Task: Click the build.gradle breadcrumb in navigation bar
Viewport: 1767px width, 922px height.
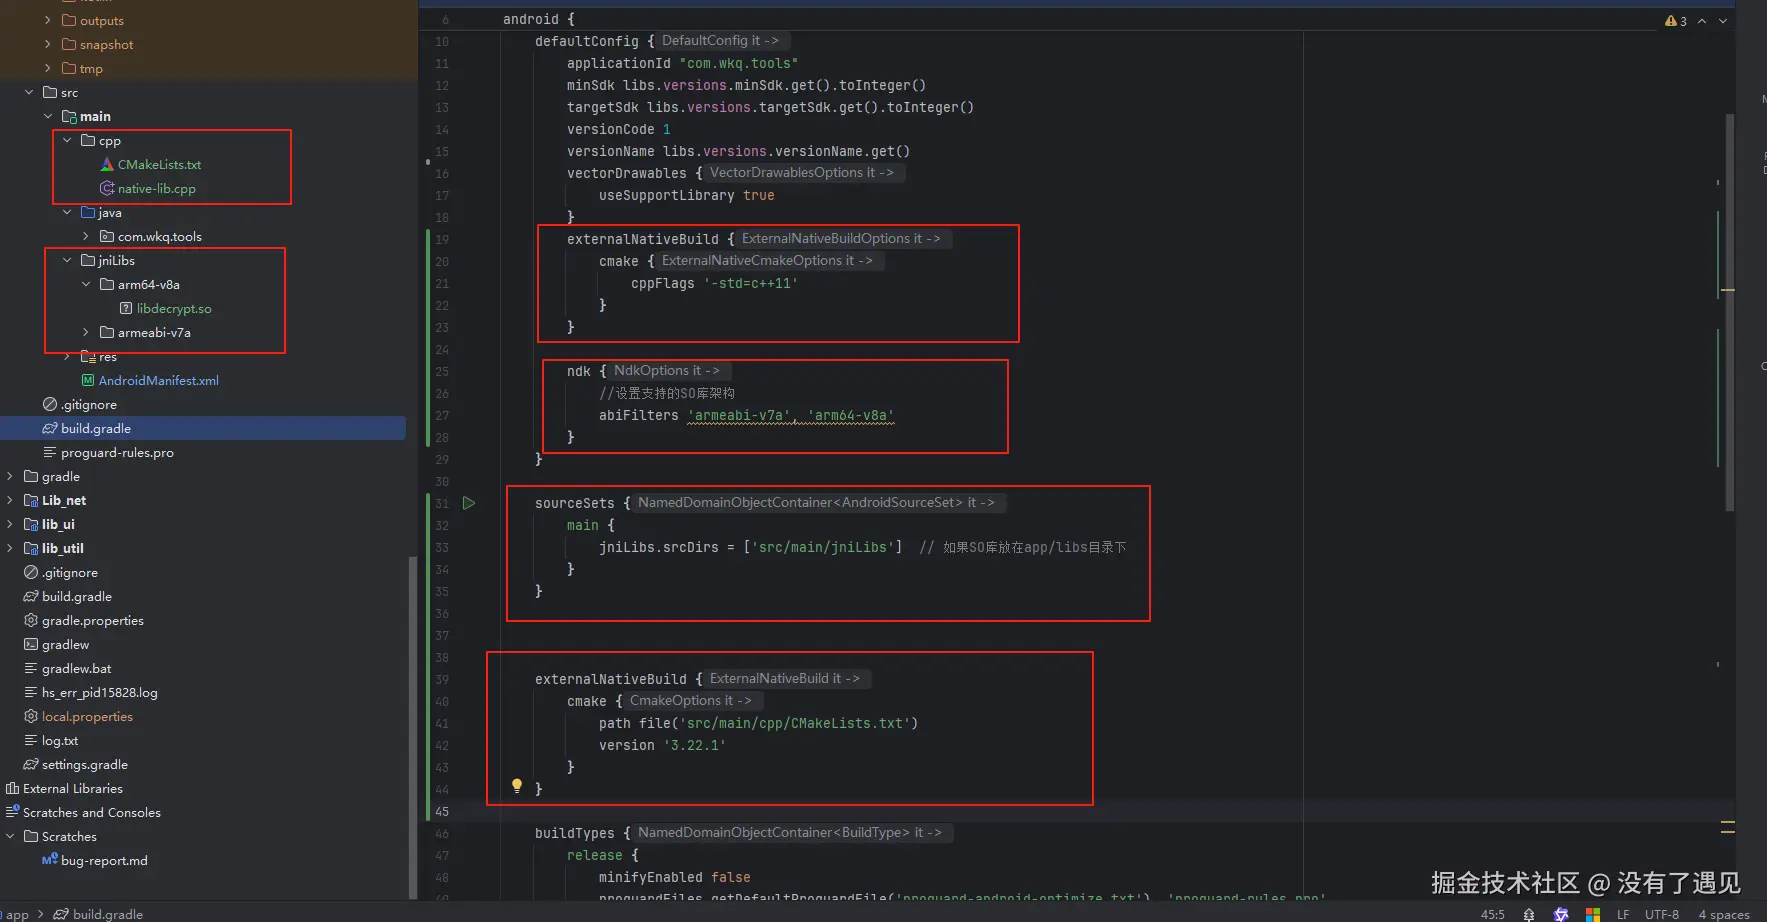Action: (x=99, y=914)
